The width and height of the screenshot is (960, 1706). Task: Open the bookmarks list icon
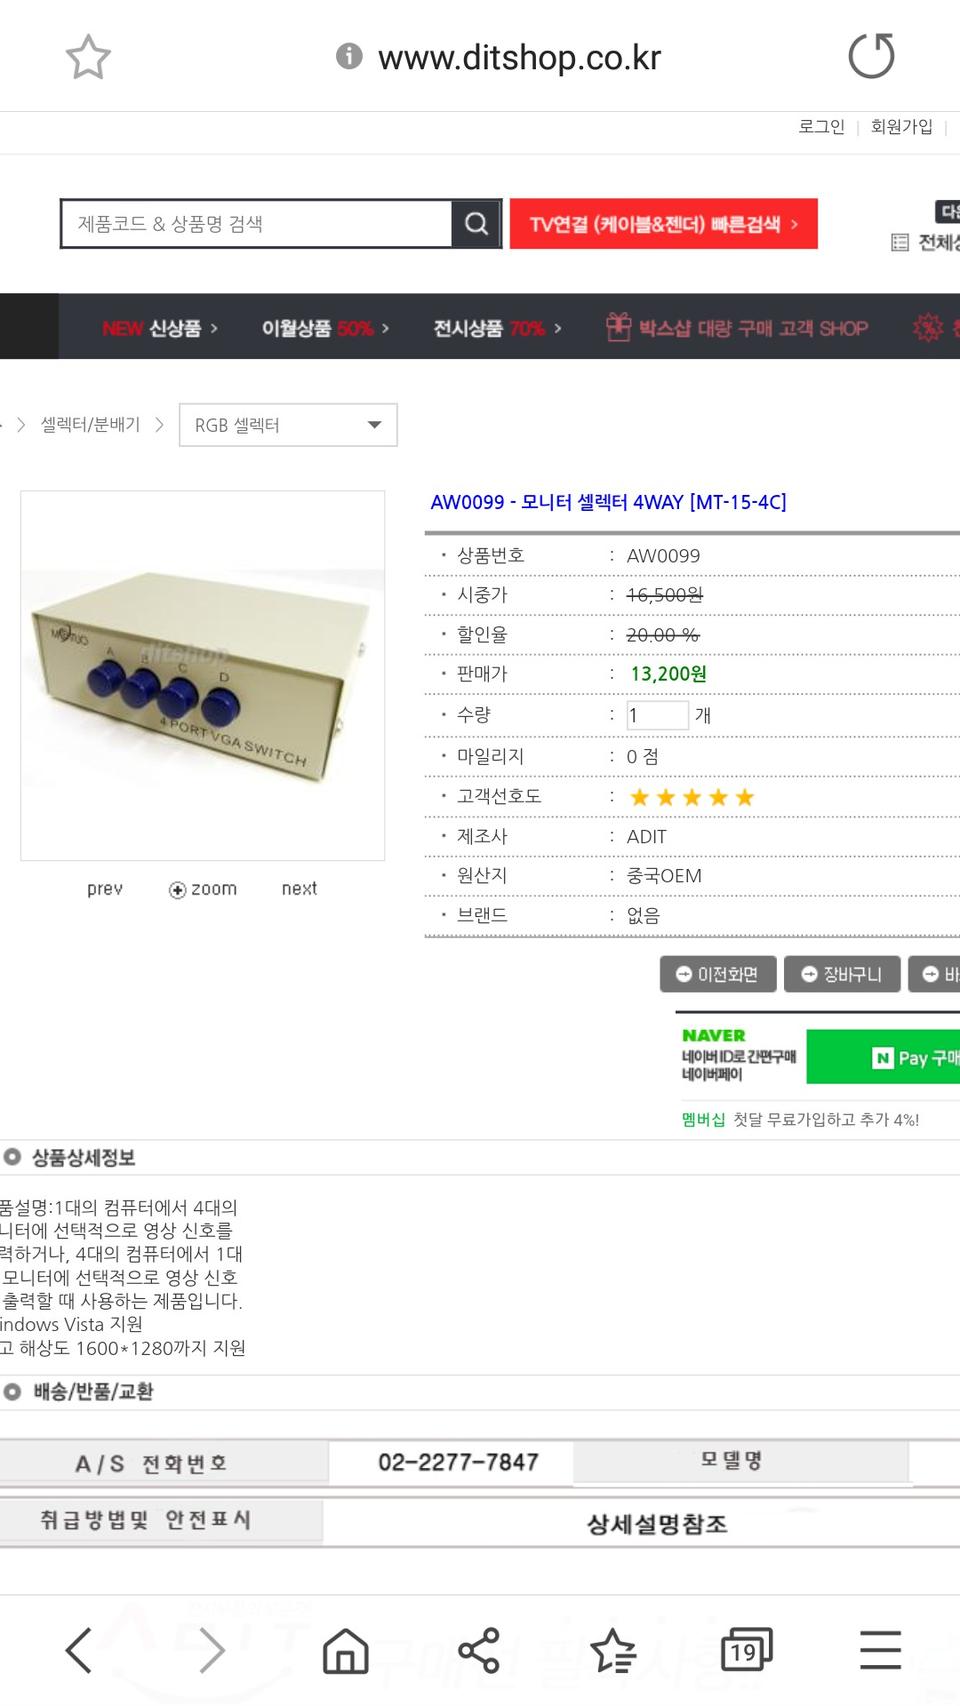pos(613,1649)
